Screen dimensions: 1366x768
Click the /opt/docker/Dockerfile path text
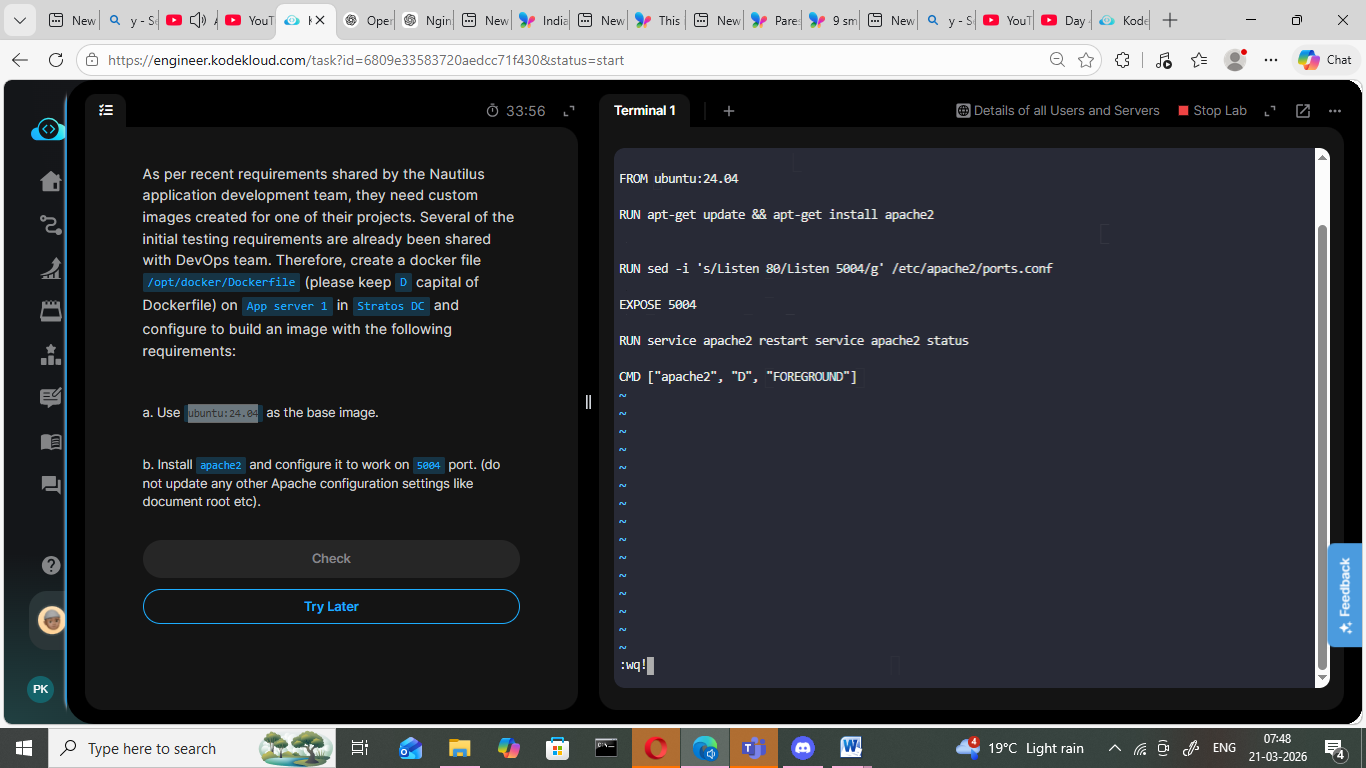click(x=222, y=283)
